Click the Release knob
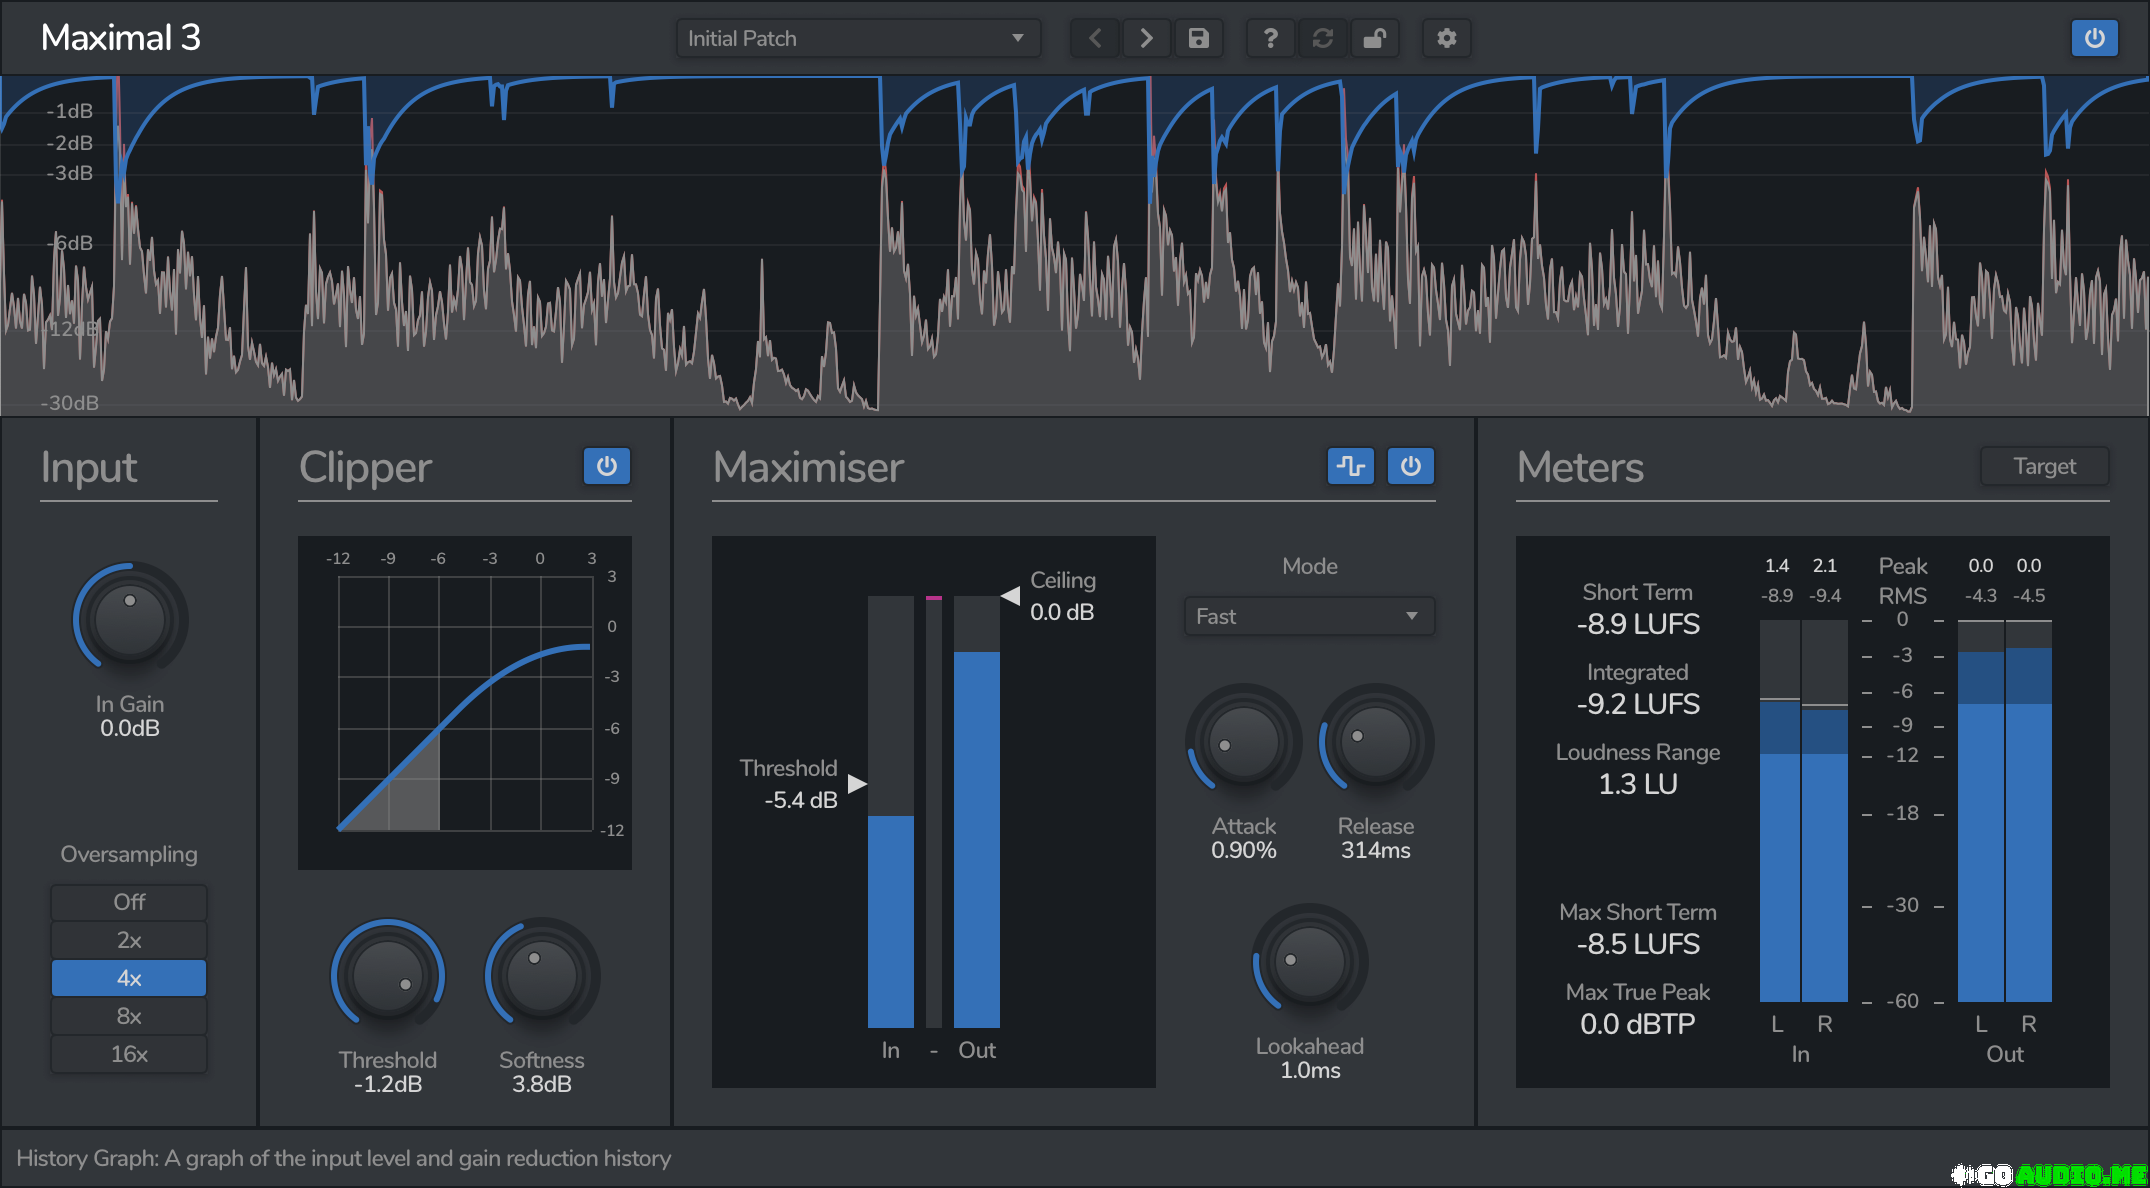This screenshot has width=2150, height=1188. [x=1376, y=742]
